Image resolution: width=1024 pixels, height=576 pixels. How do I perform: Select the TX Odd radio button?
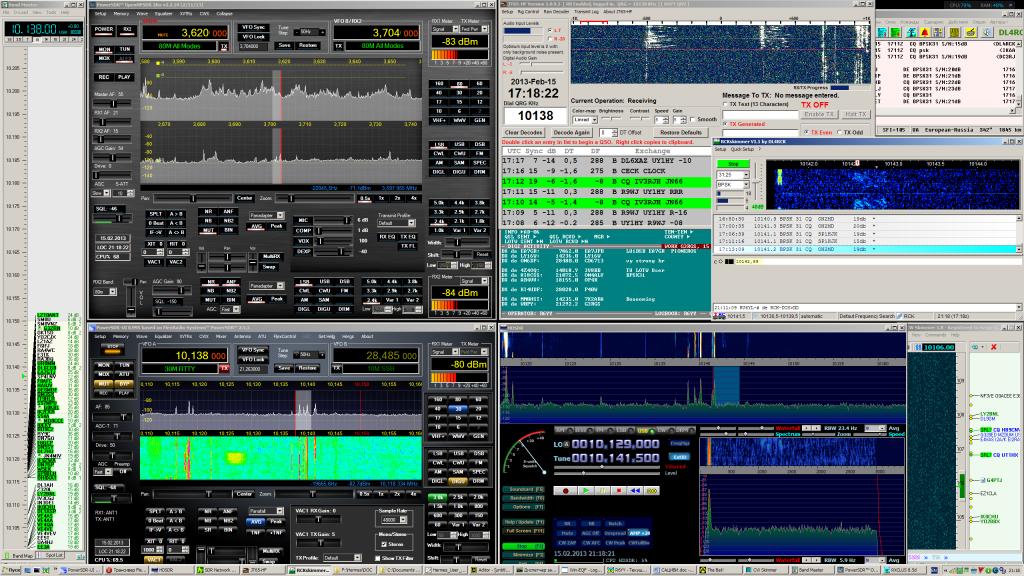840,132
